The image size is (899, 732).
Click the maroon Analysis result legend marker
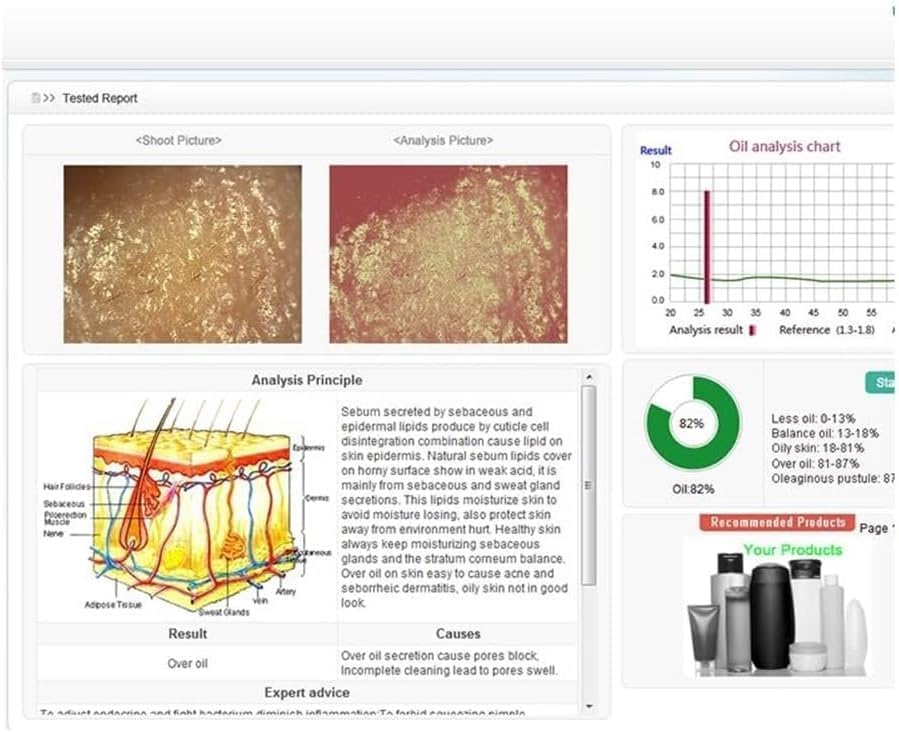[x=752, y=330]
